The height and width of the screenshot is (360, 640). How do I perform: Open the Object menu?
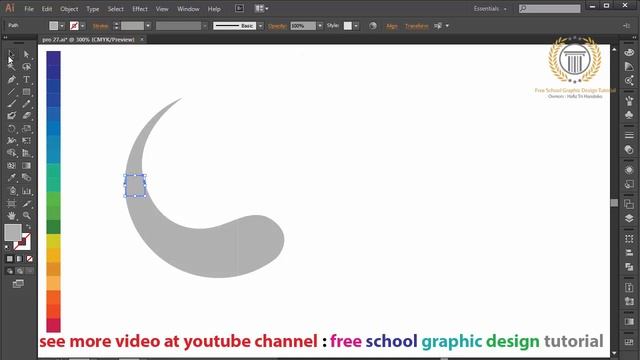point(69,9)
